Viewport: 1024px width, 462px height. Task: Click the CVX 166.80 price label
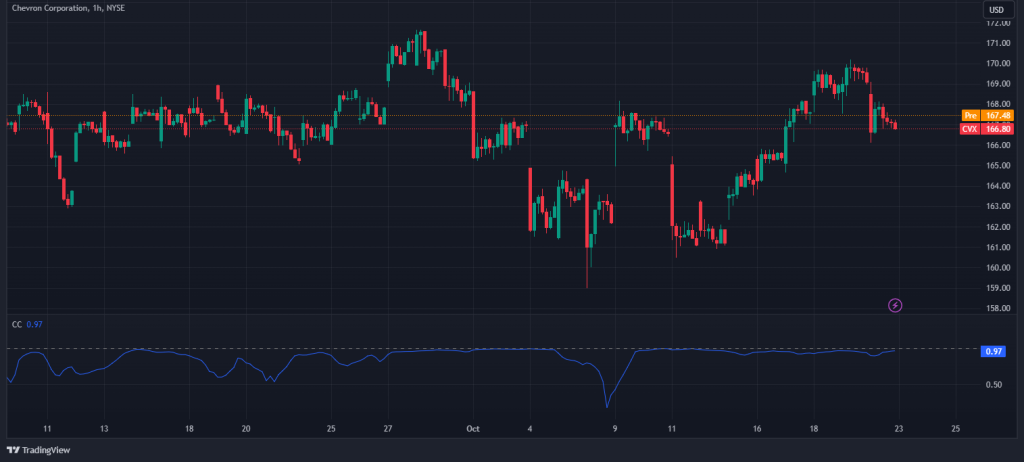tap(987, 129)
